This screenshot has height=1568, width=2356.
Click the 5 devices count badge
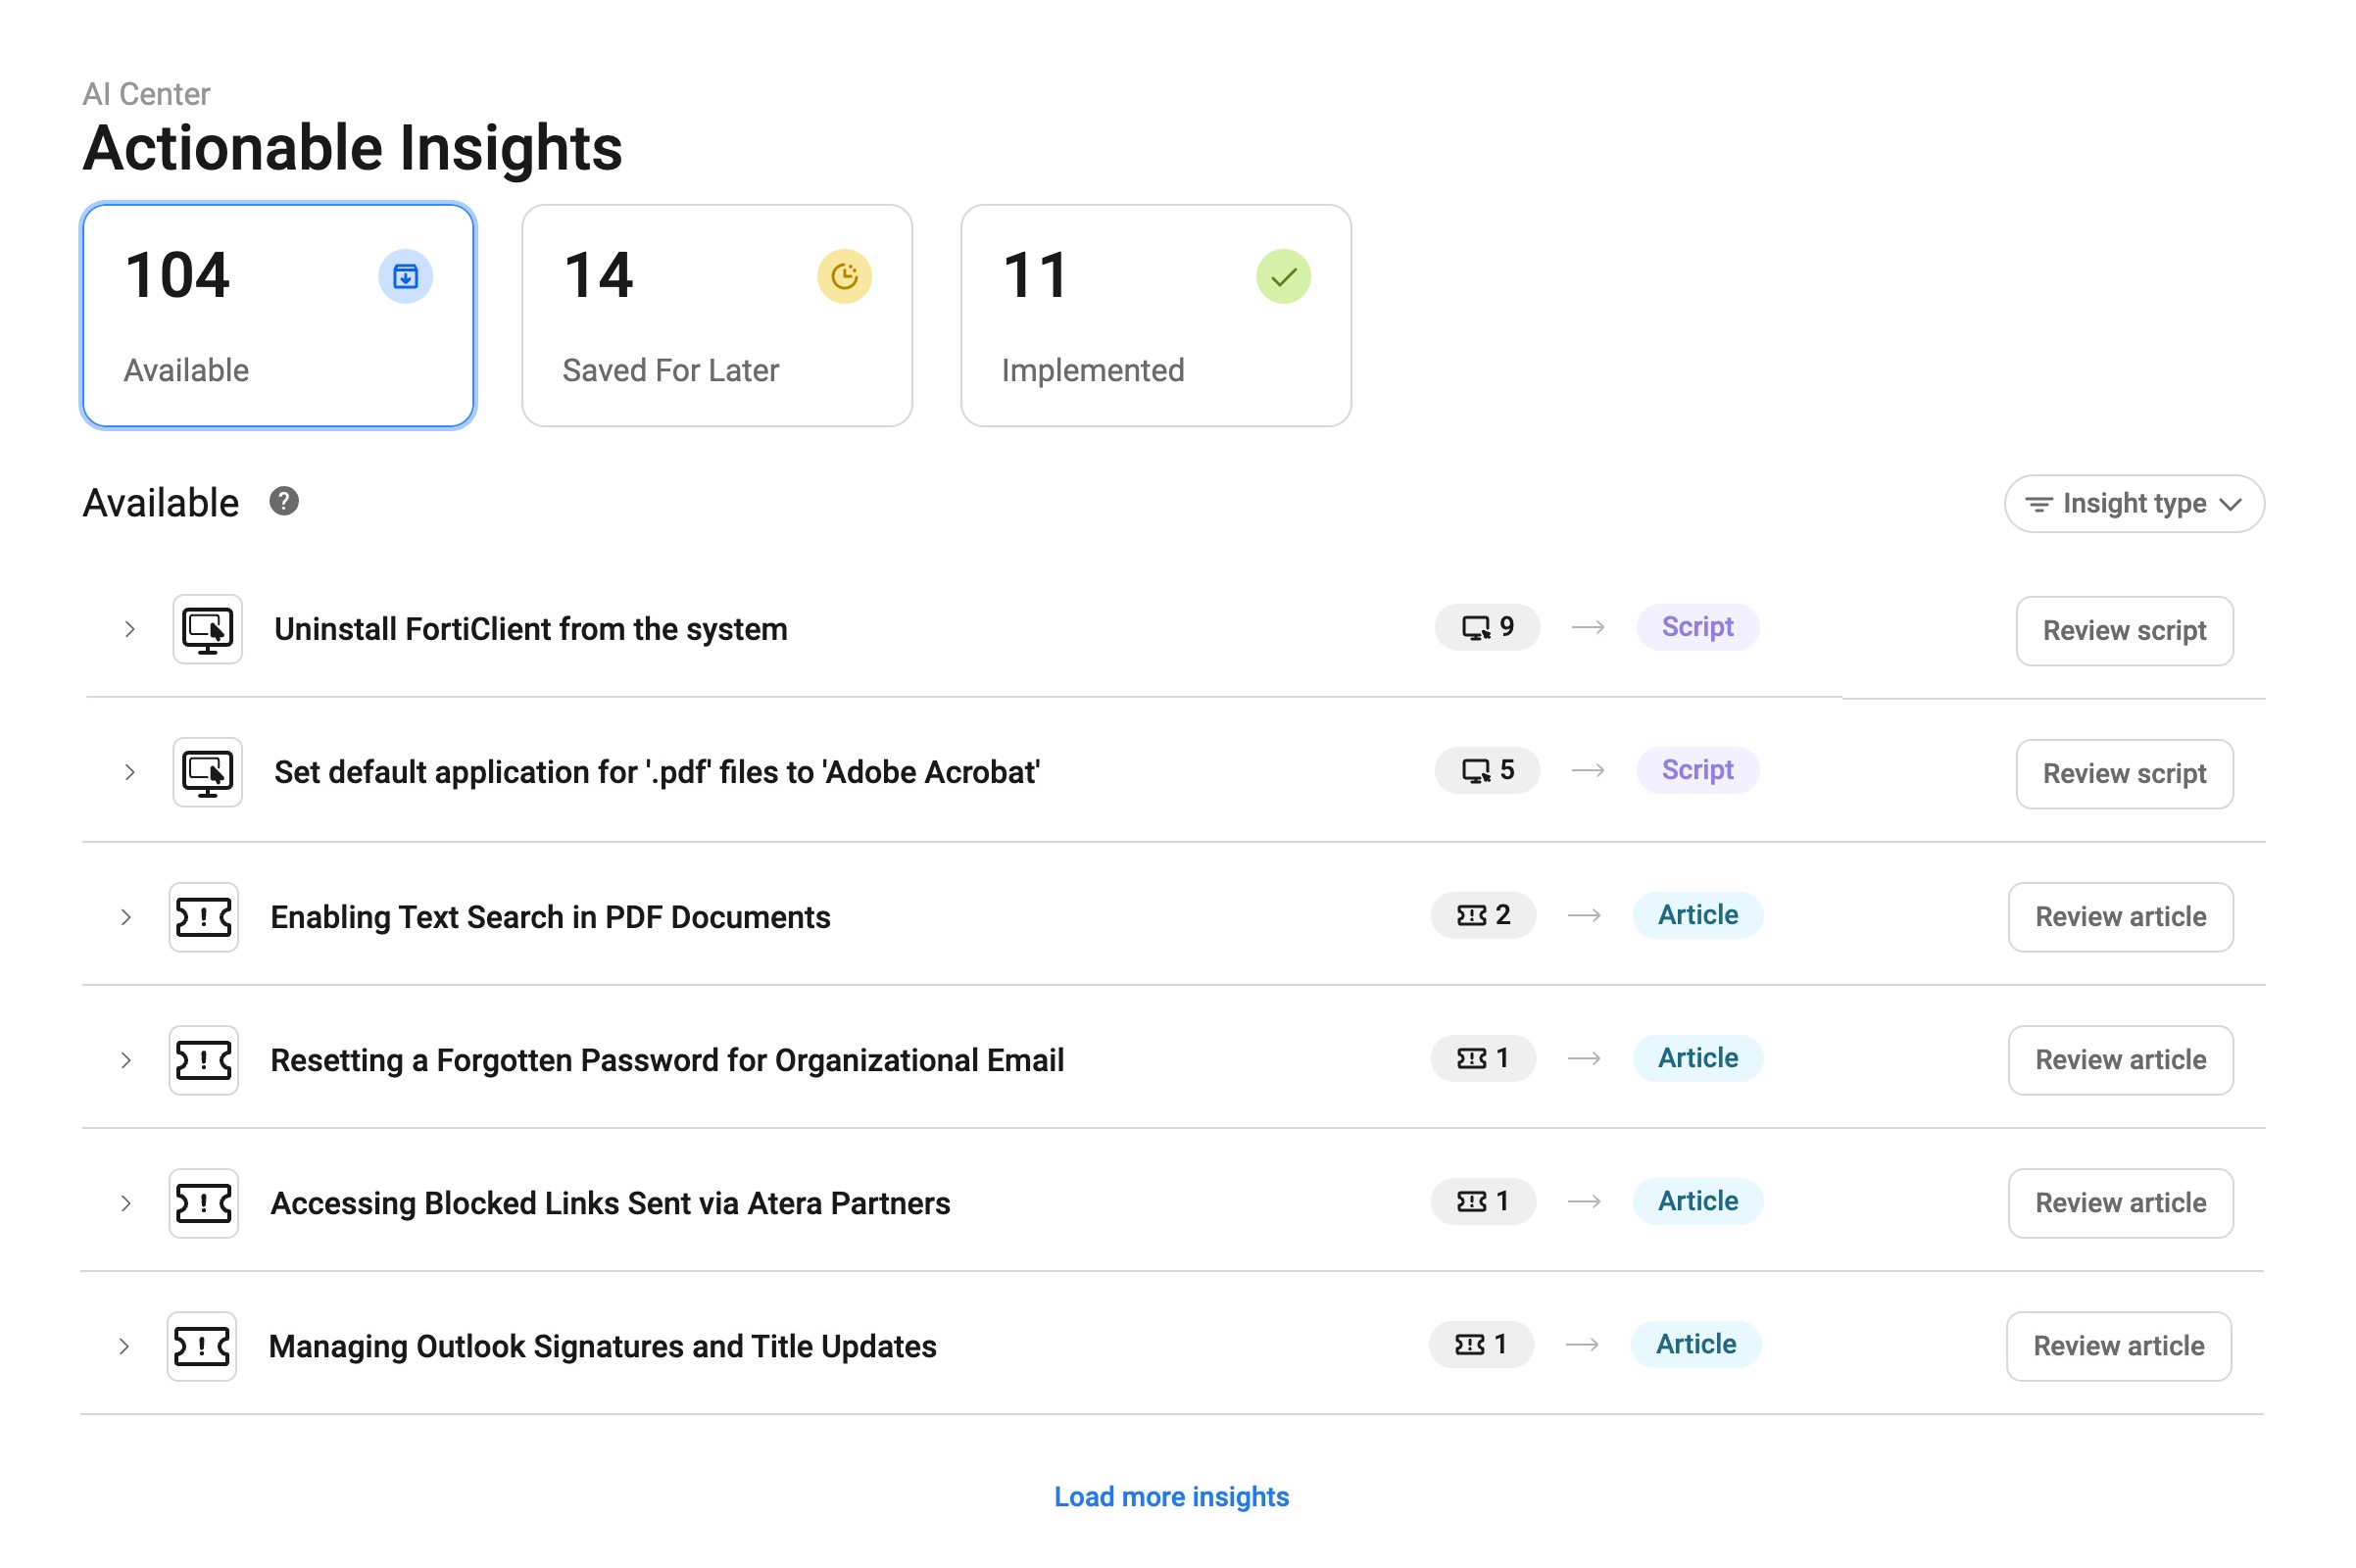(1487, 770)
